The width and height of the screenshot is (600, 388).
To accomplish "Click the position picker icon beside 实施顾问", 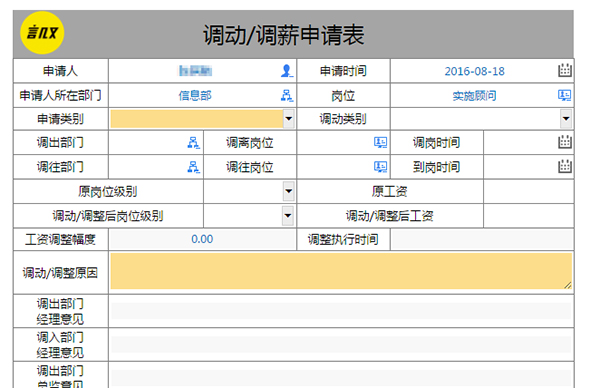I will pos(565,95).
